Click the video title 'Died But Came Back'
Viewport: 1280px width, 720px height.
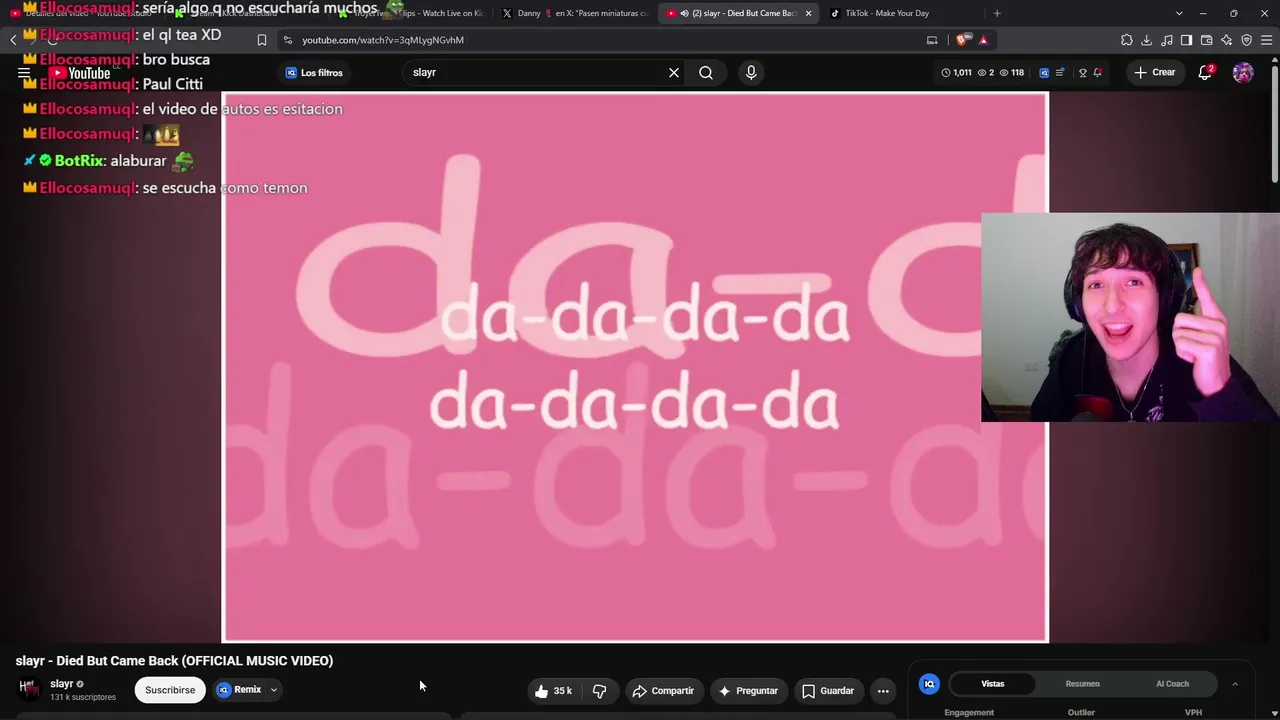coord(174,661)
